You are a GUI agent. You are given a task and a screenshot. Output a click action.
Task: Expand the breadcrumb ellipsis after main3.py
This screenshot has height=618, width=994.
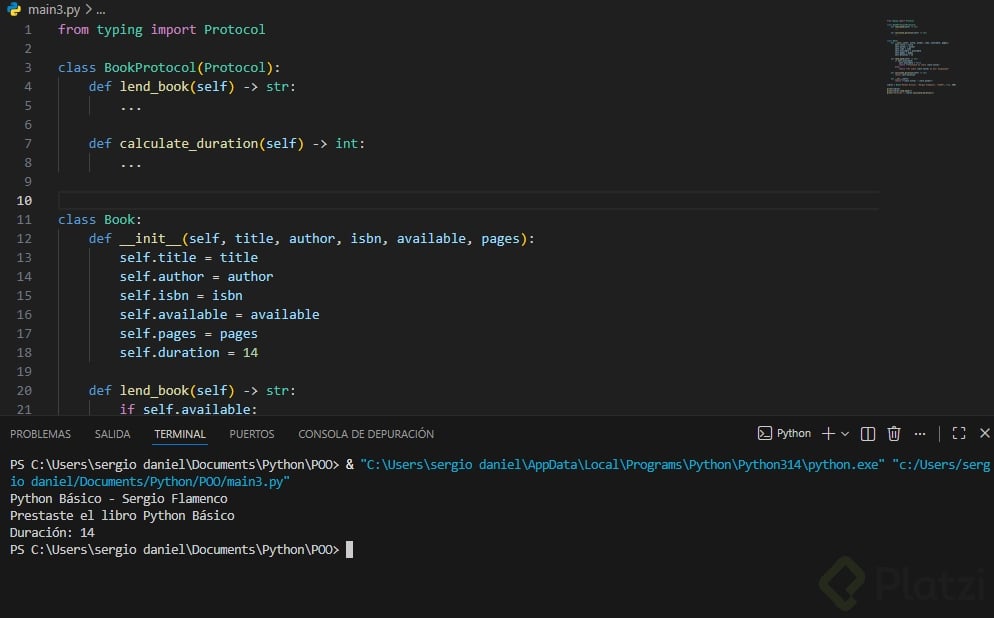99,9
